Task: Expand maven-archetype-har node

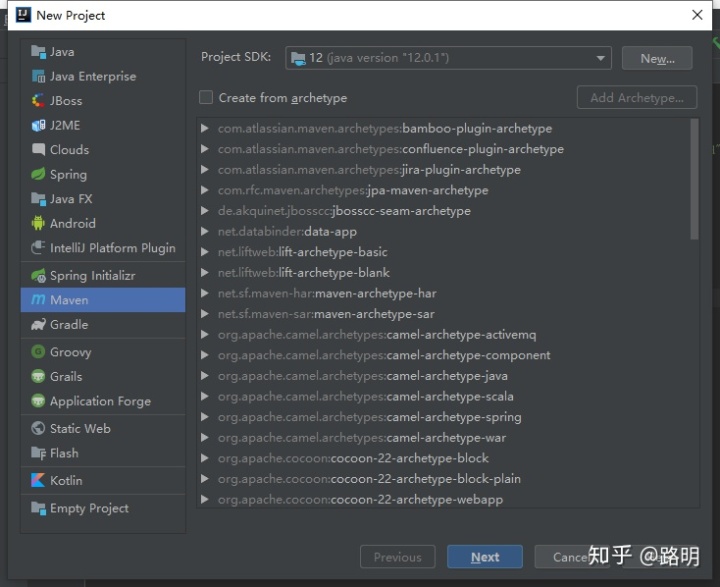Action: tap(205, 293)
